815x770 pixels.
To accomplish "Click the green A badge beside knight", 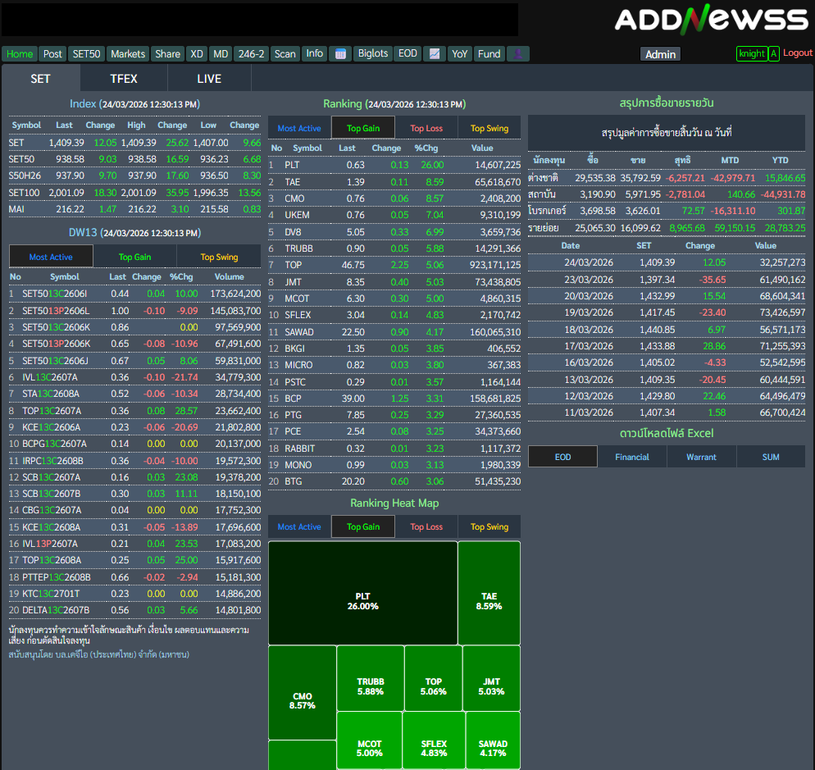I will (x=774, y=54).
